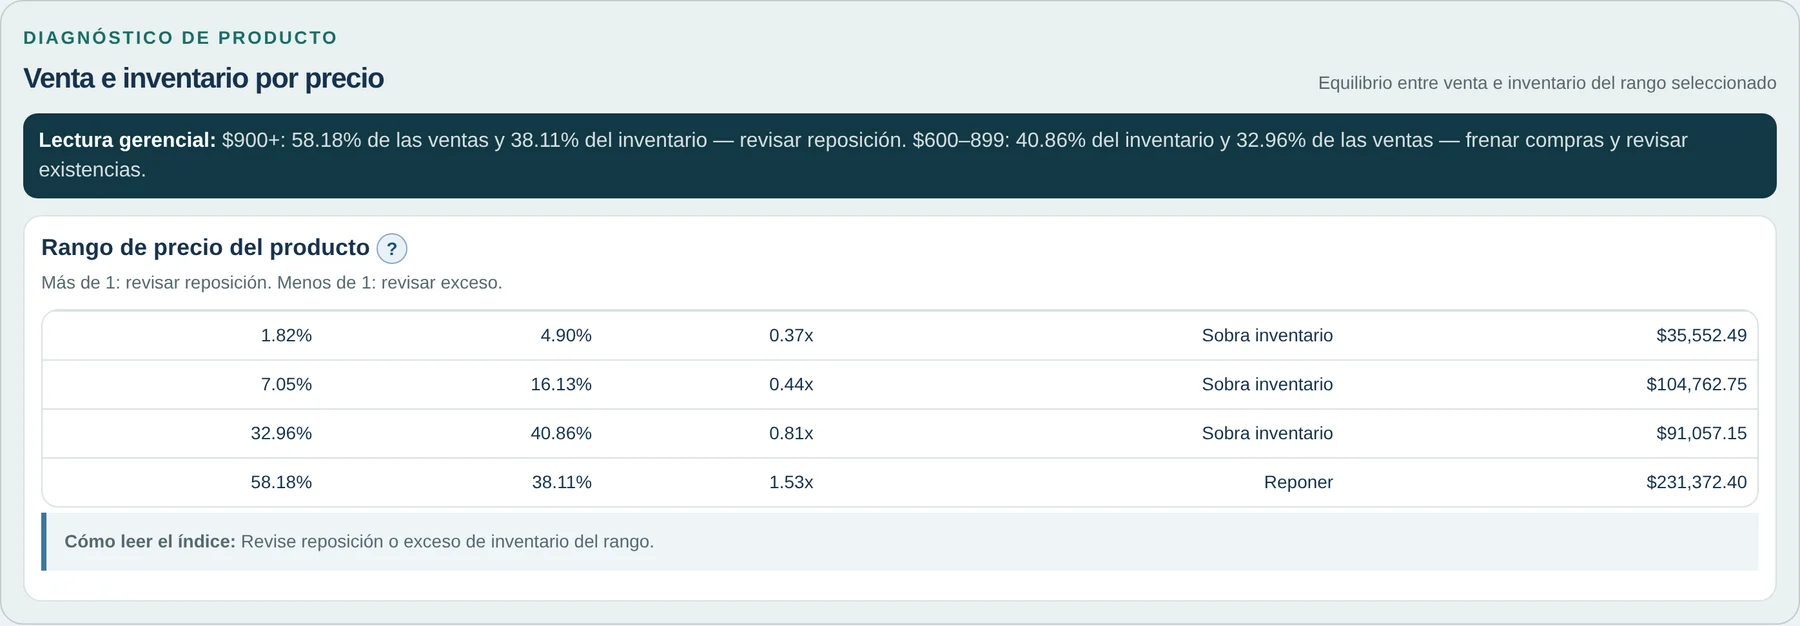Select the 58.18% sales share table cell
This screenshot has height=626, width=1800.
click(281, 483)
